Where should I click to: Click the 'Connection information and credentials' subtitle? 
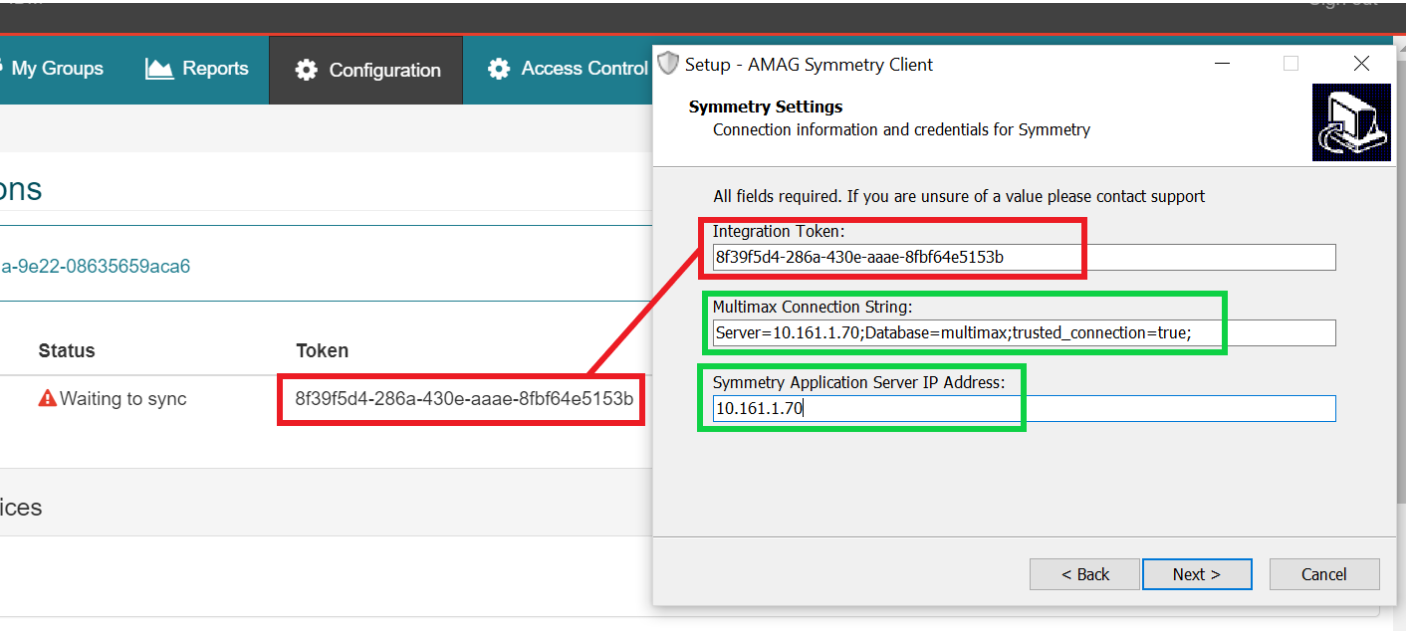pyautogui.click(x=901, y=130)
